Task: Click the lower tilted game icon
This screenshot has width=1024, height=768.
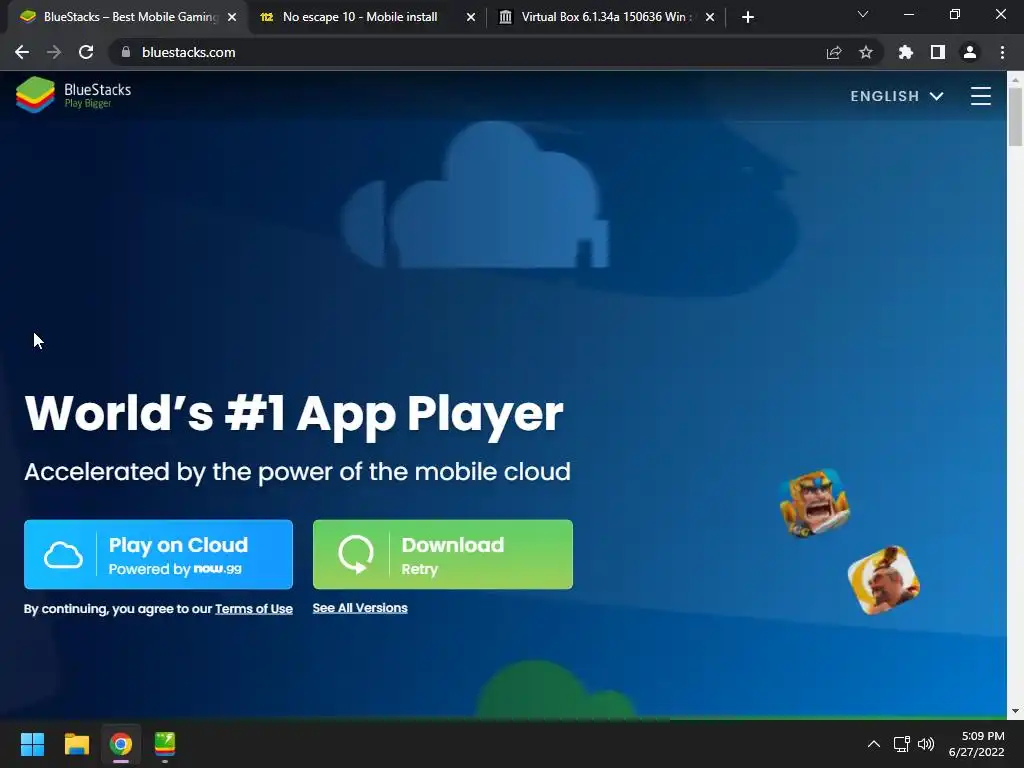Action: (884, 580)
